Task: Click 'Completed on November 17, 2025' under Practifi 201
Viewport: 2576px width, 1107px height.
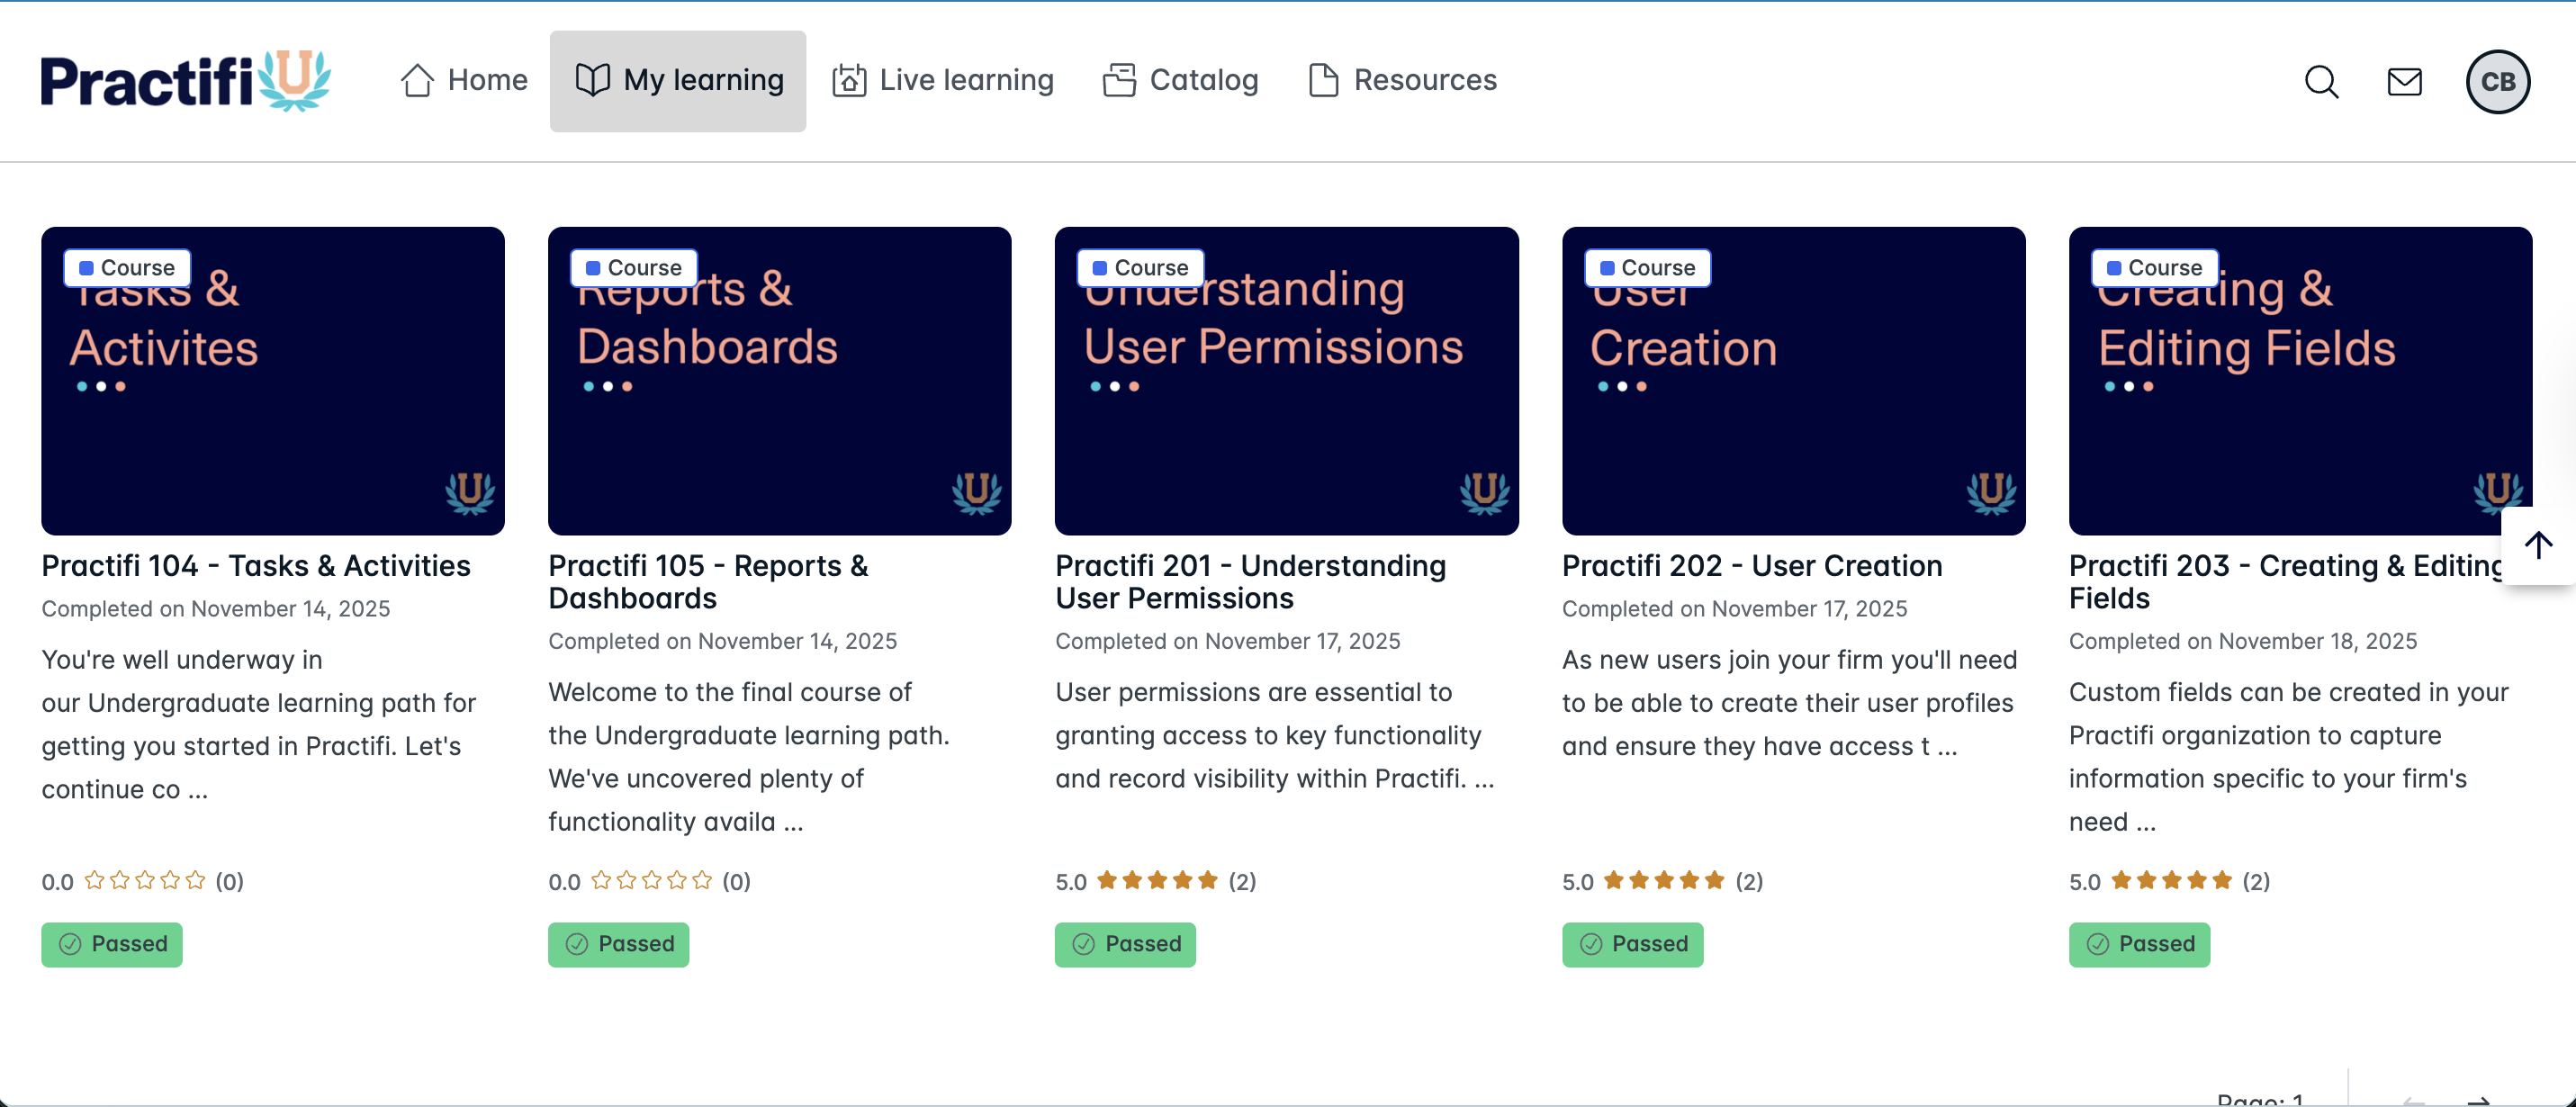Action: [x=1228, y=641]
